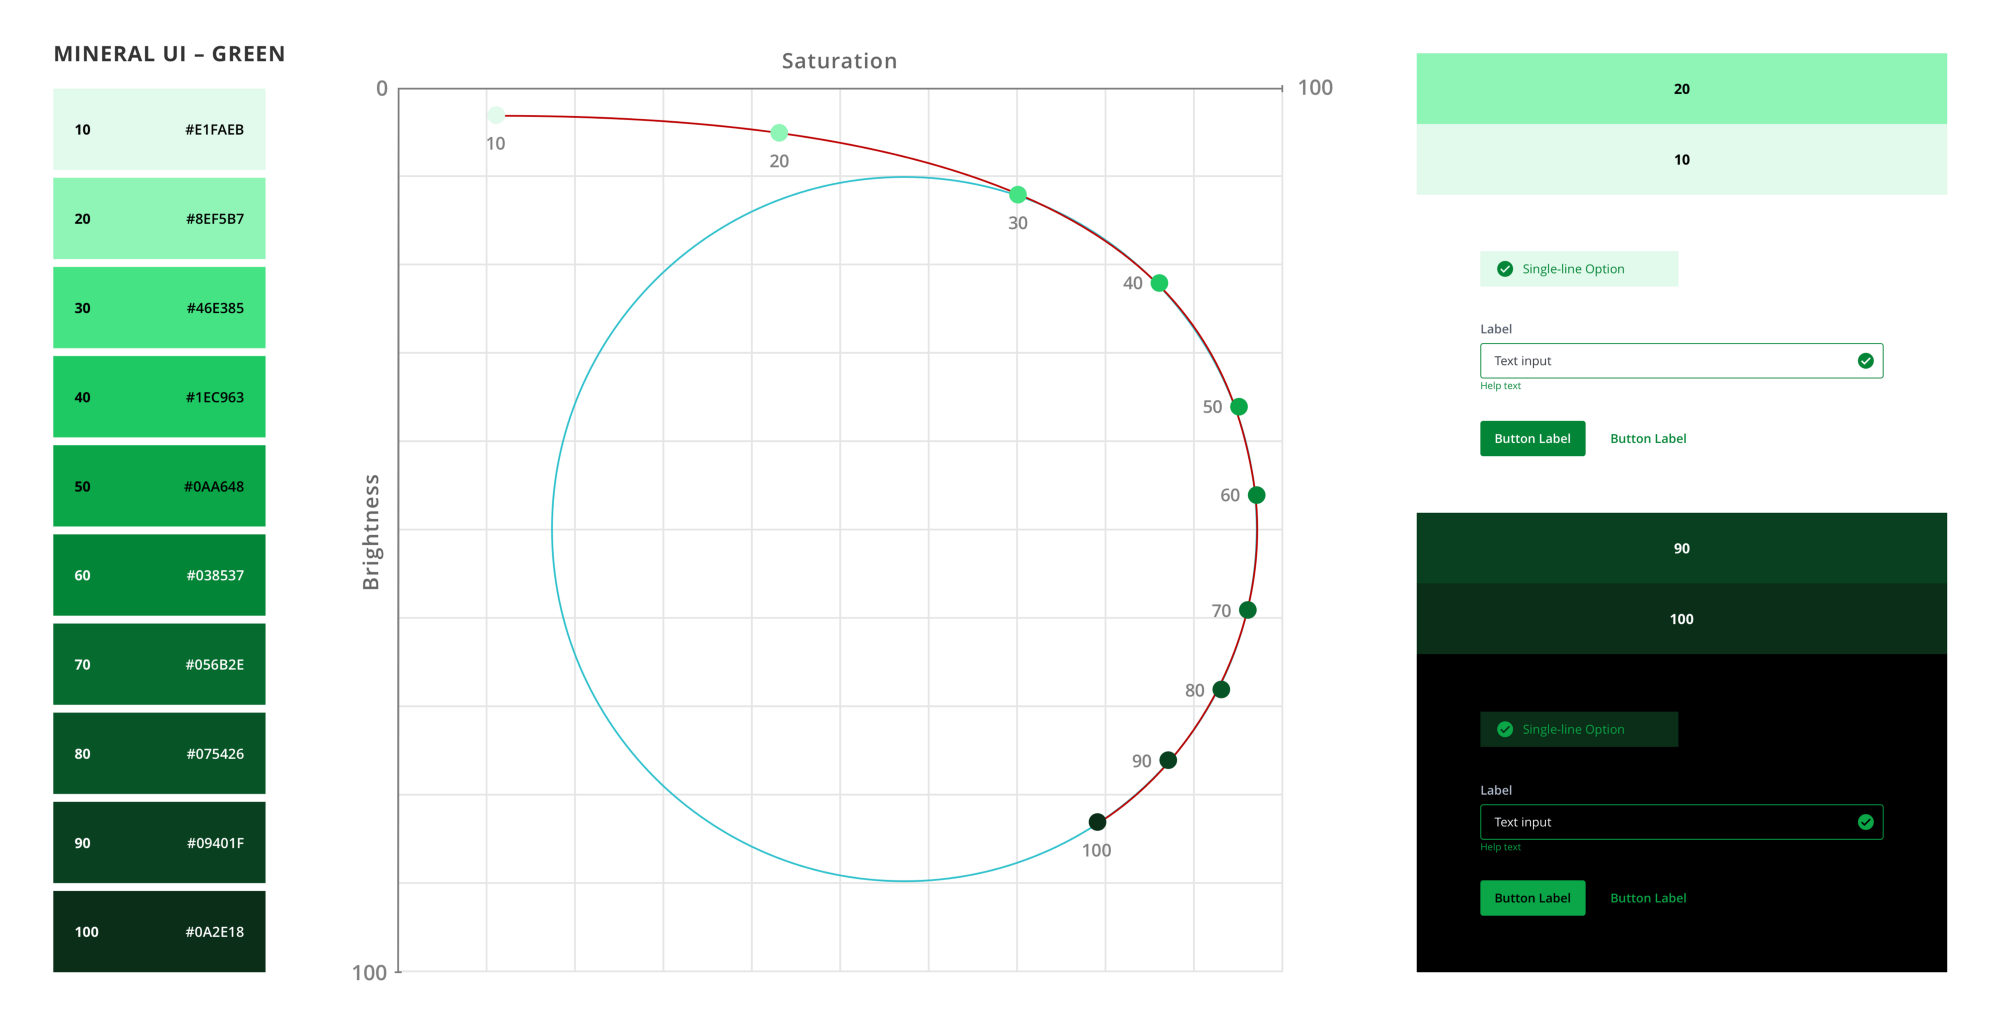
Task: Click the chart point labeled 100
Action: pyautogui.click(x=1097, y=822)
